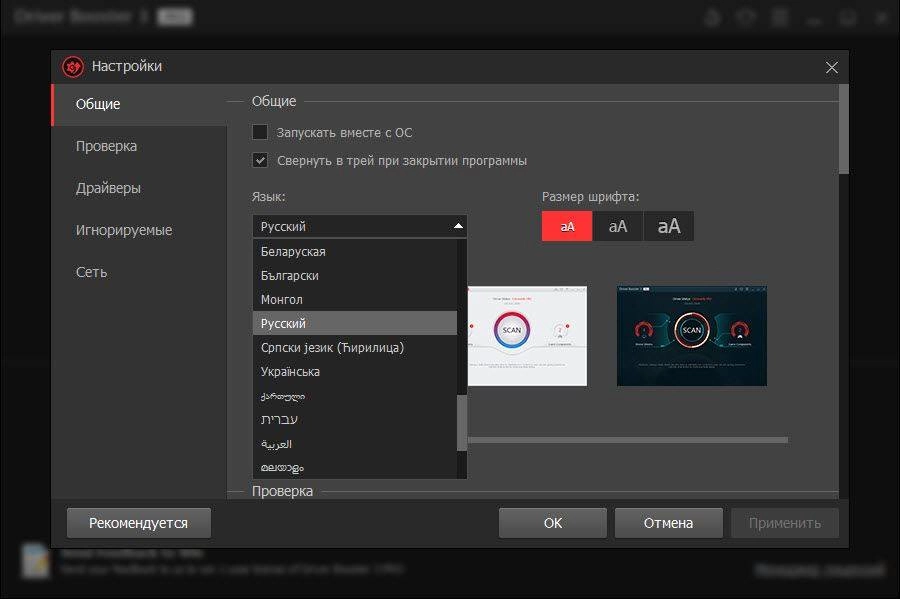This screenshot has height=599, width=900.
Task: Click the Применить button
Action: (x=785, y=523)
